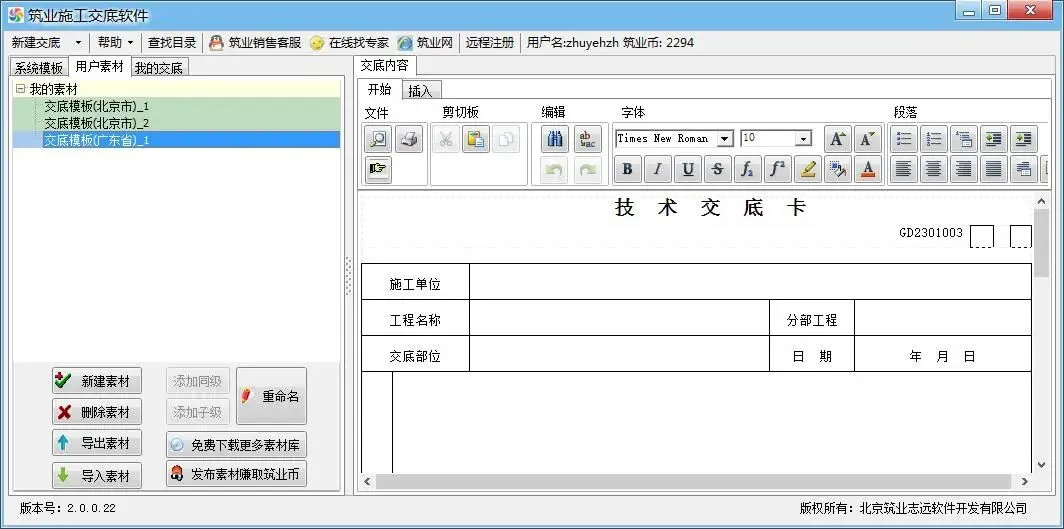
Task: Toggle bold formatting
Action: [627, 170]
